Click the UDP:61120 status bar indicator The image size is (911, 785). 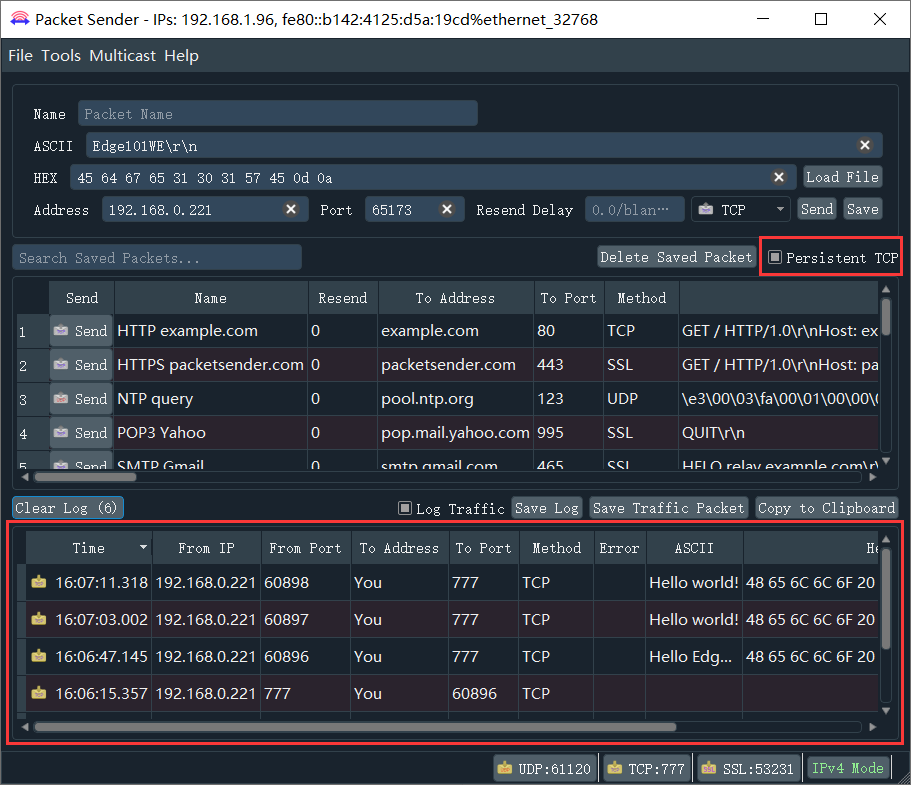click(544, 768)
